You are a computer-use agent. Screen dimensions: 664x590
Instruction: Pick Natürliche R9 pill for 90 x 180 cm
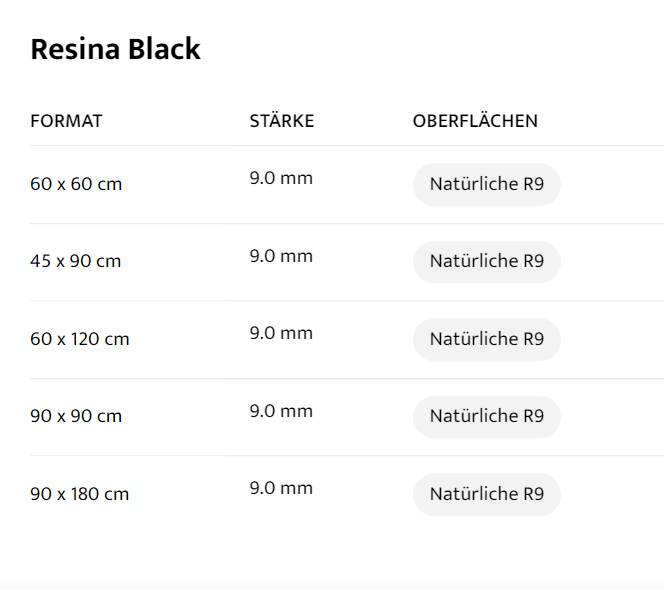click(x=486, y=494)
